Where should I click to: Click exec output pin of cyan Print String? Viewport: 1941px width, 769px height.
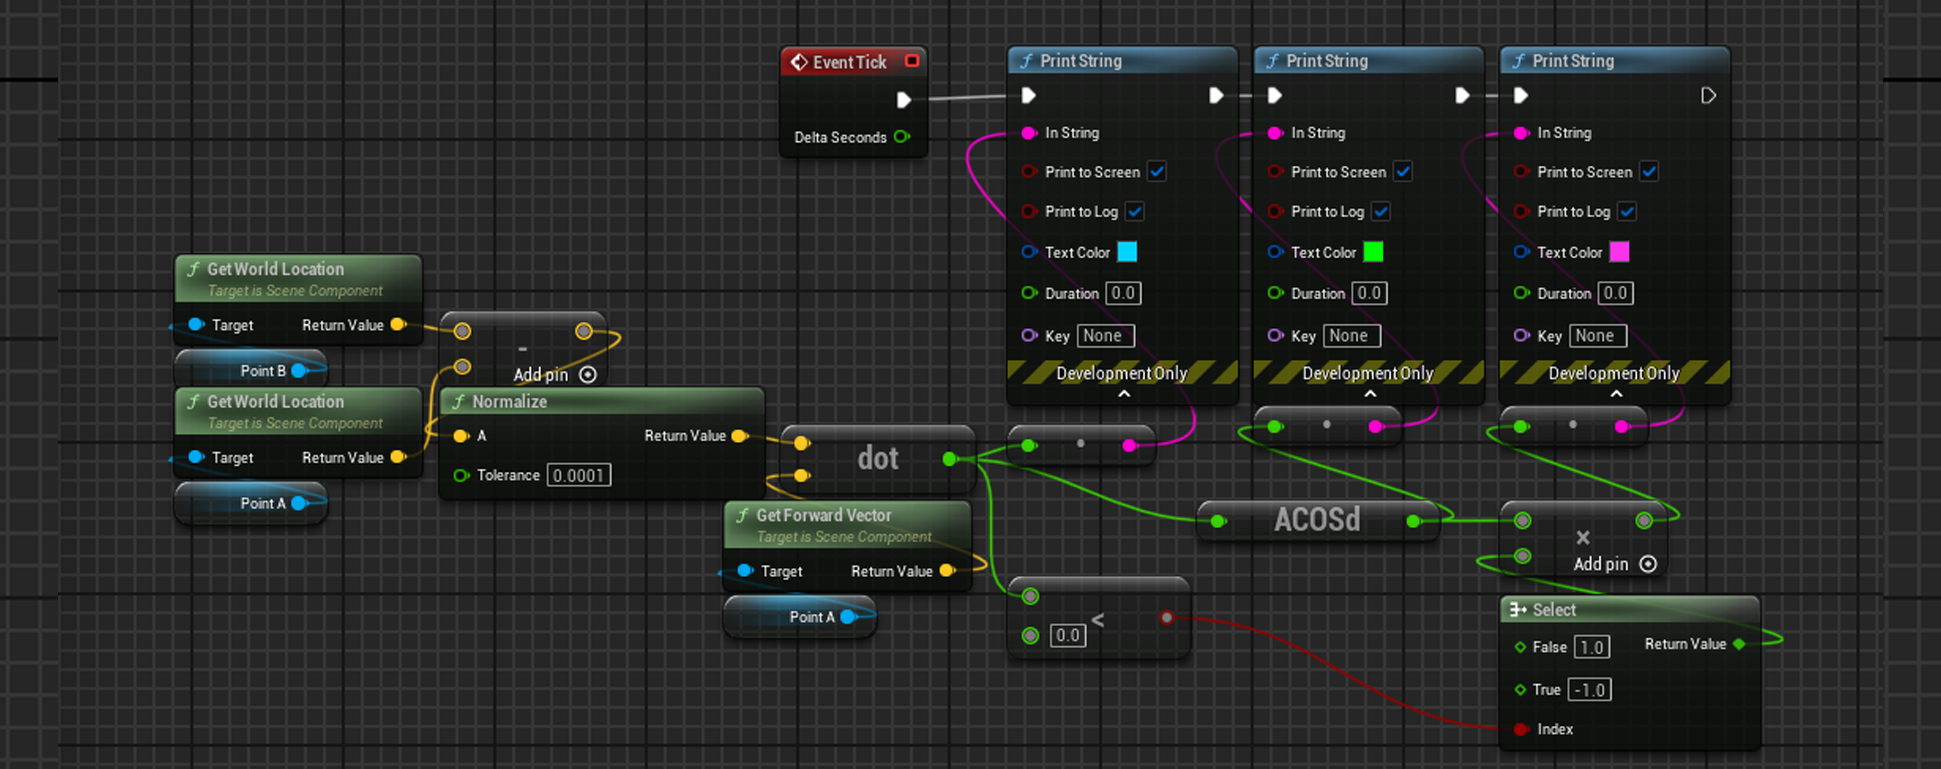pos(1216,95)
